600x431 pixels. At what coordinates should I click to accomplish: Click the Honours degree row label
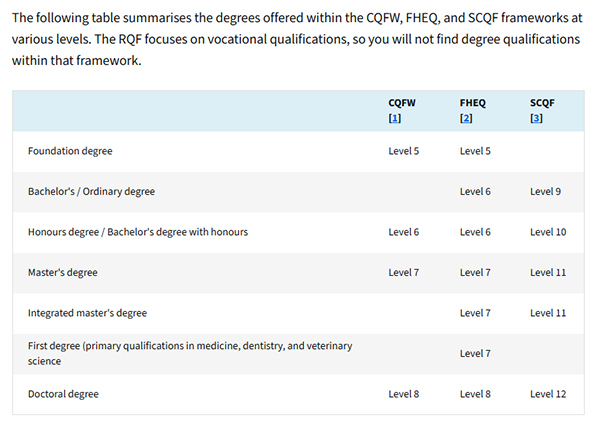(138, 232)
